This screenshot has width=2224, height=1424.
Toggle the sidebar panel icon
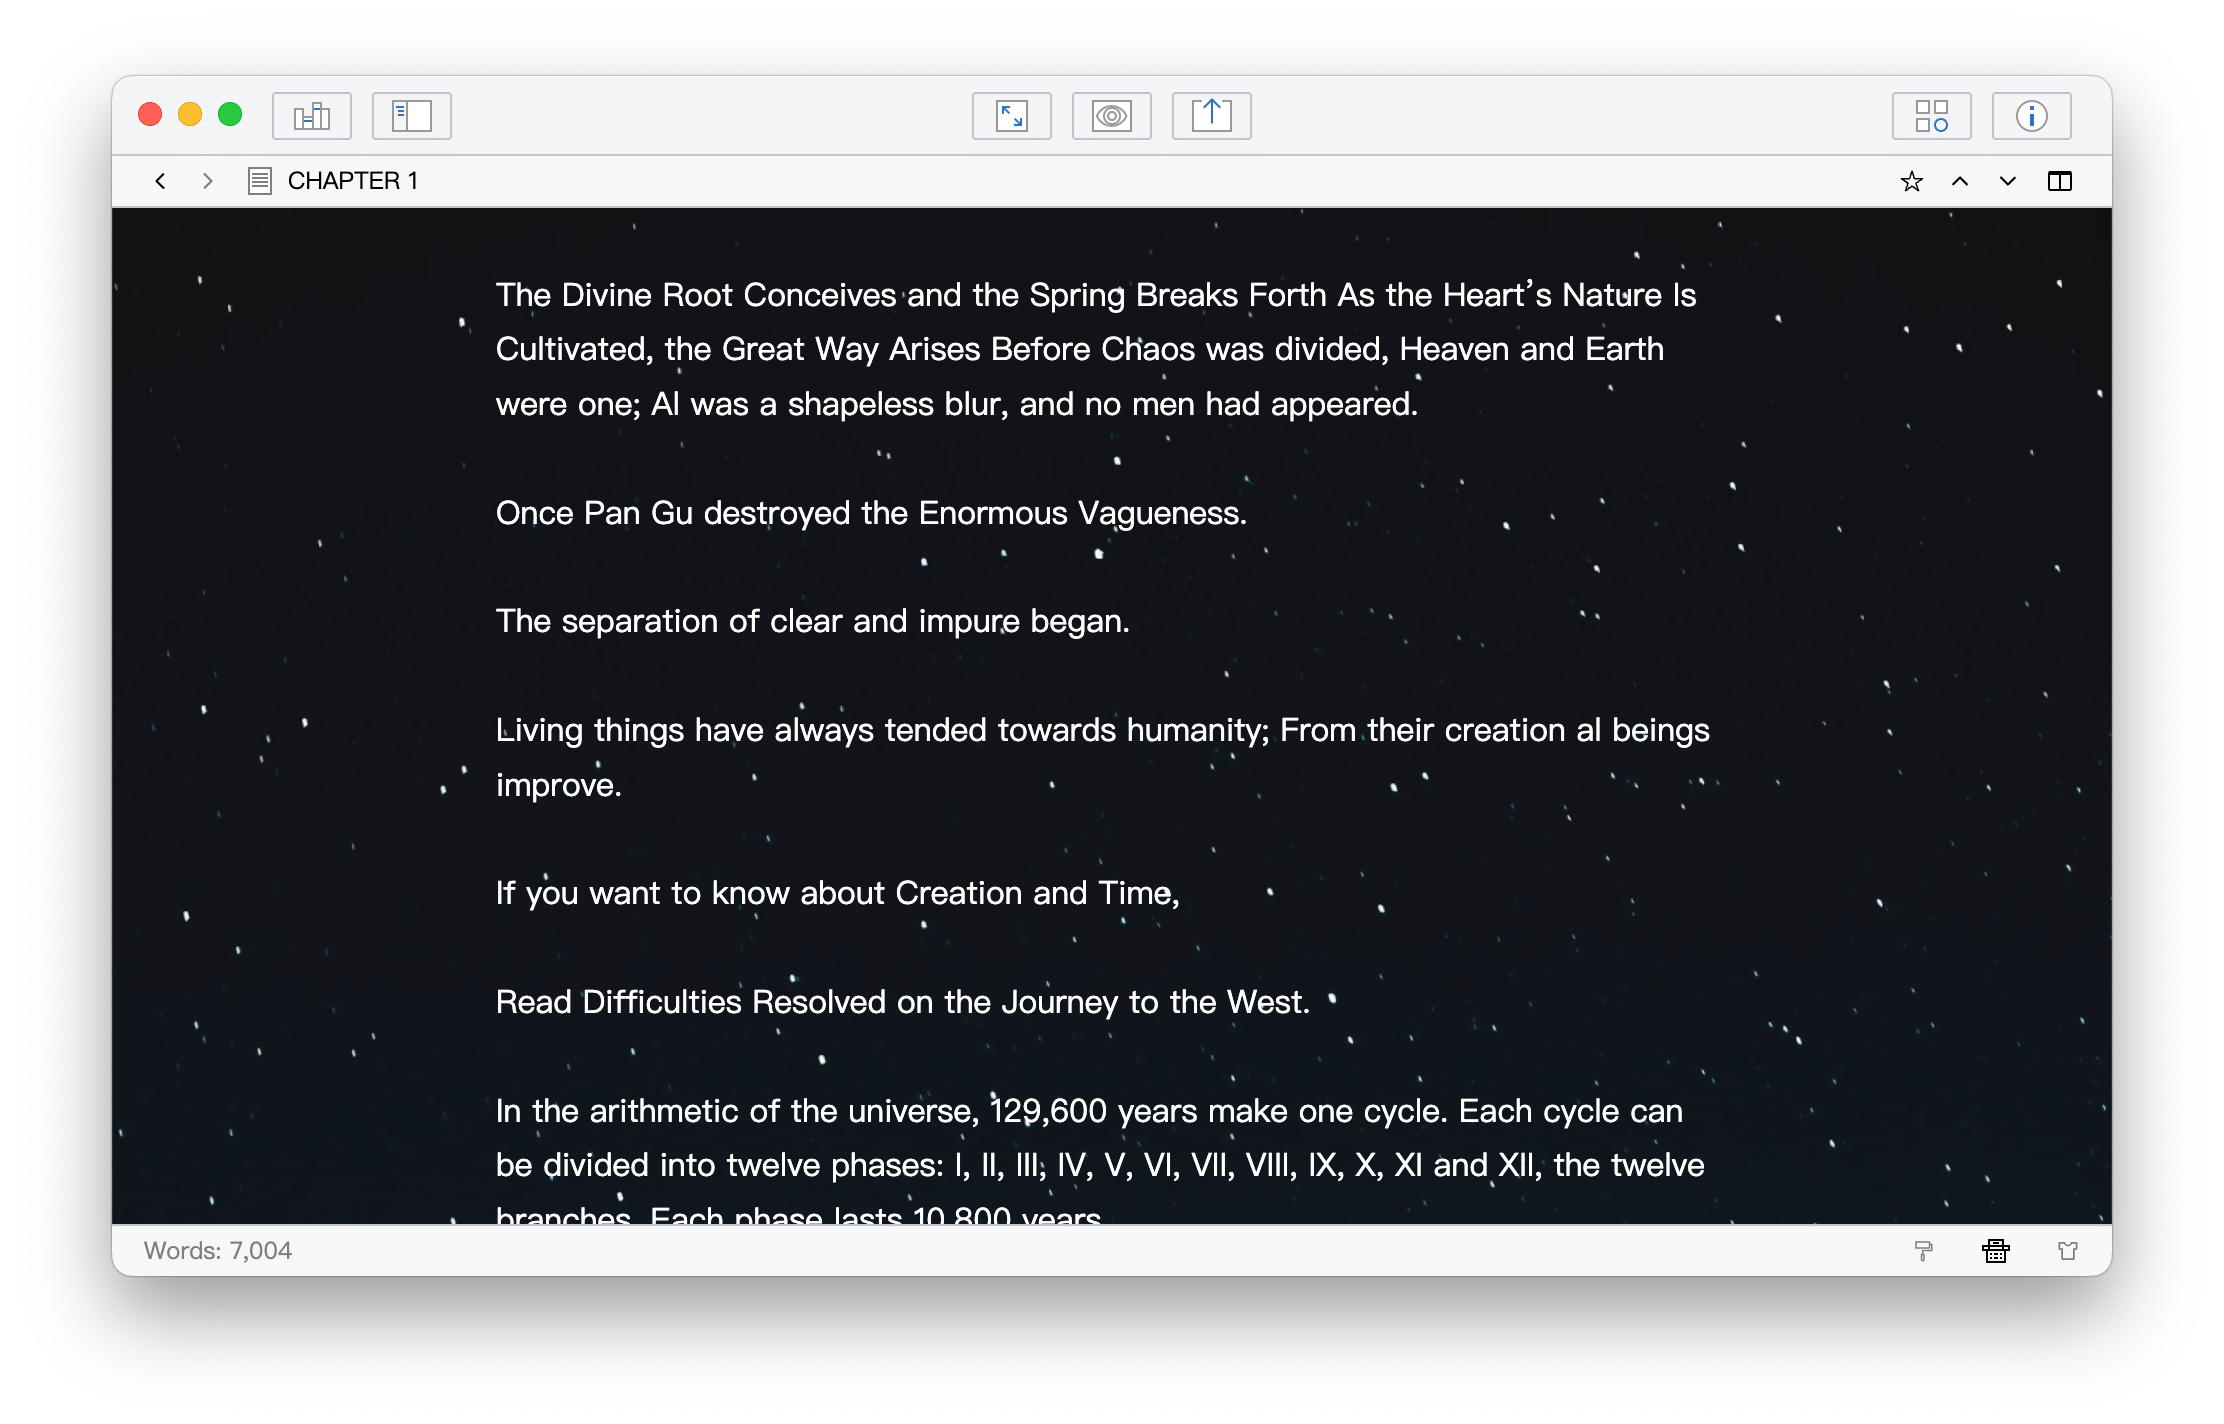pos(412,116)
